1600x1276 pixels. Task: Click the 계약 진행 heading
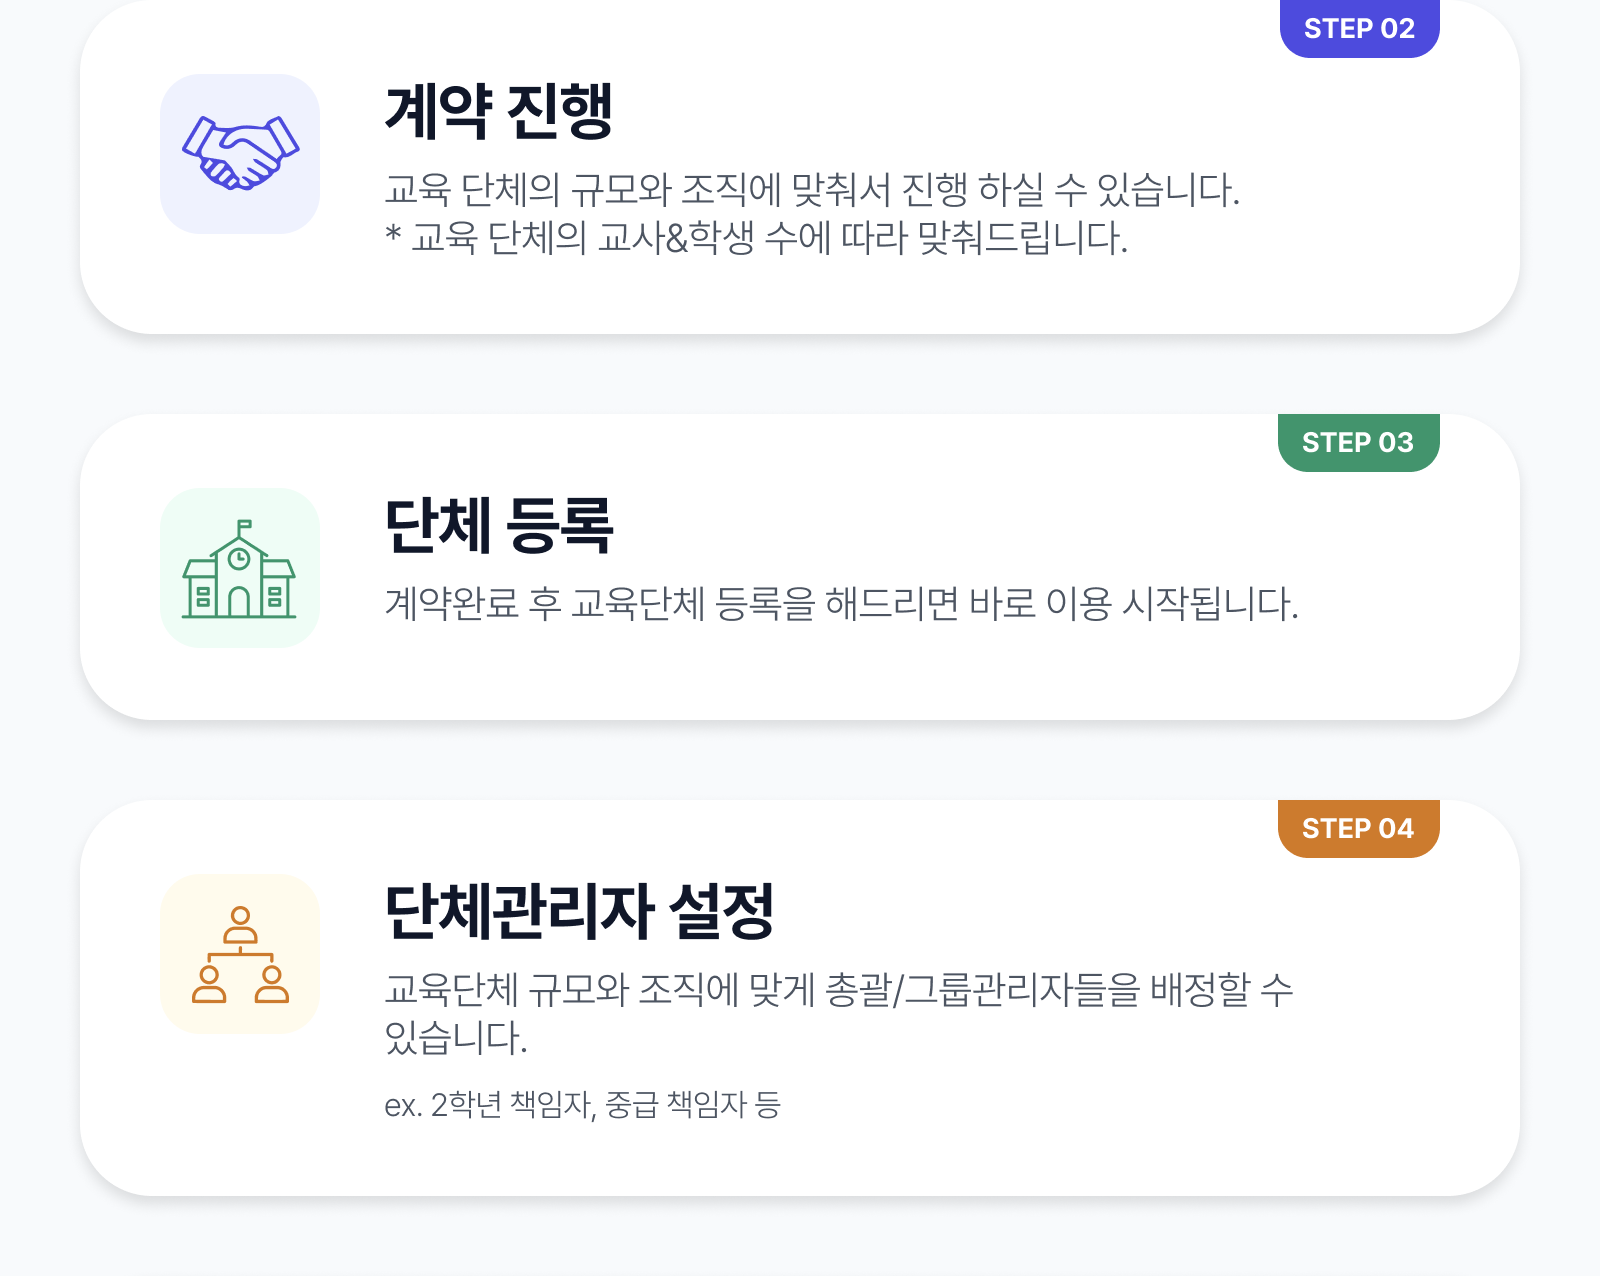498,110
